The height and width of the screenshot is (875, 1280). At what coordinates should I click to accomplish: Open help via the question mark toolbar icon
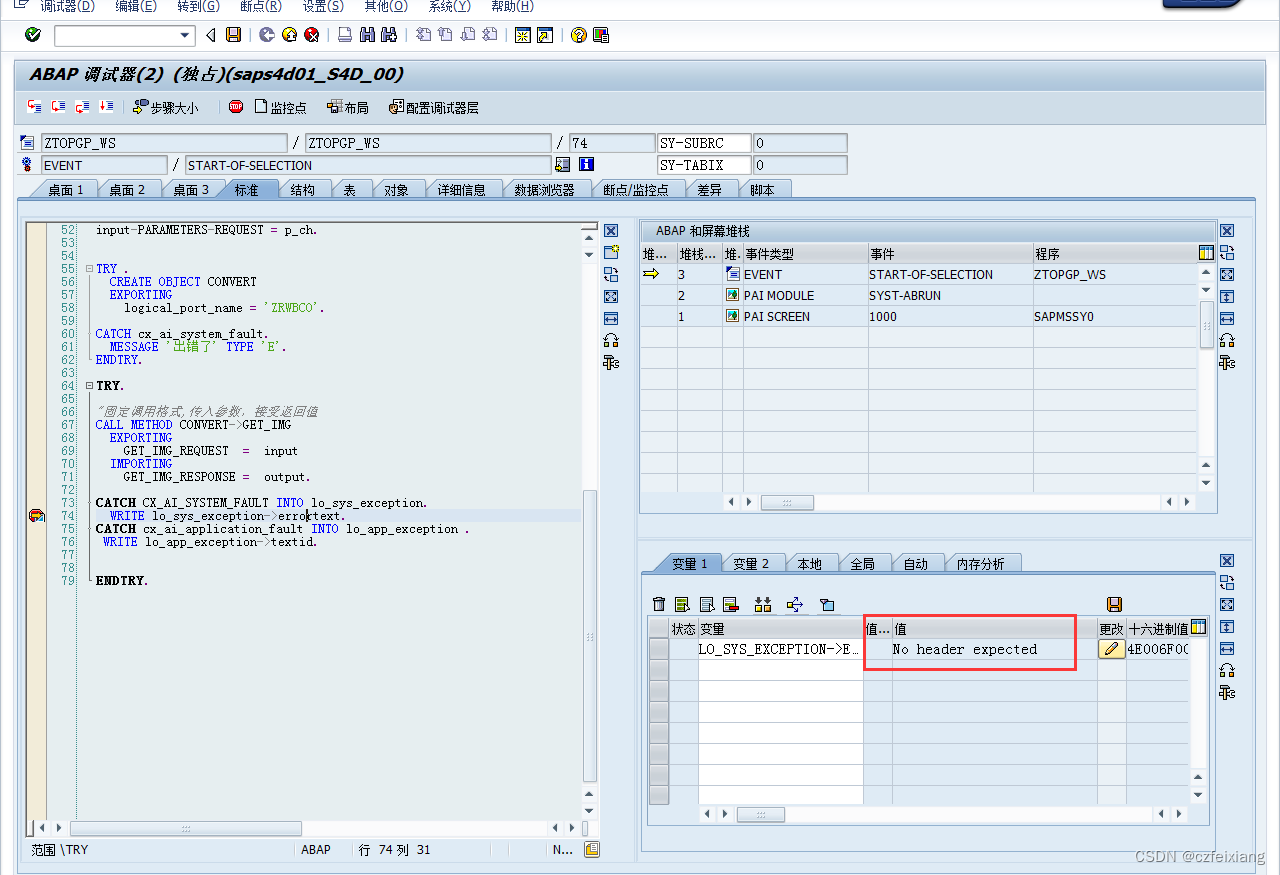point(579,34)
